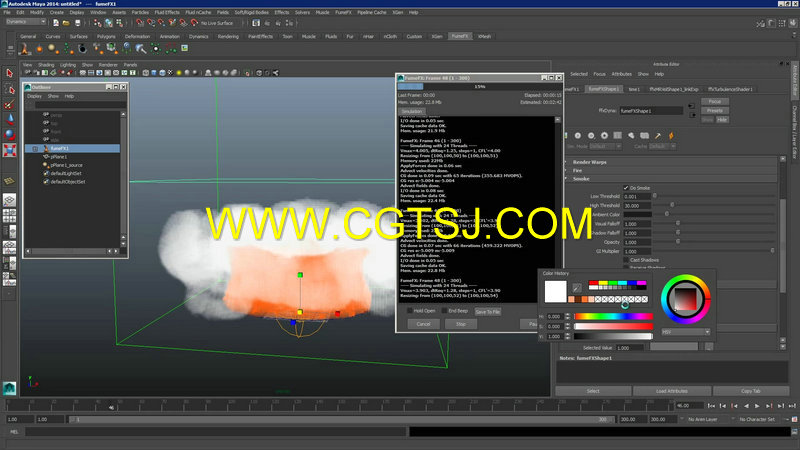Image resolution: width=800 pixels, height=450 pixels.
Task: Open the No Character Set dropdown
Action: coord(757,419)
